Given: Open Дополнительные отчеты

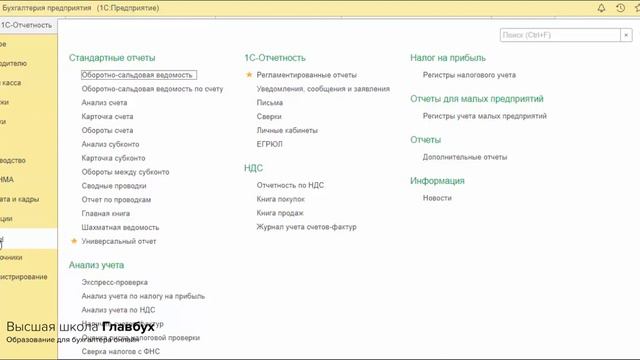Looking at the screenshot, I should tap(465, 157).
